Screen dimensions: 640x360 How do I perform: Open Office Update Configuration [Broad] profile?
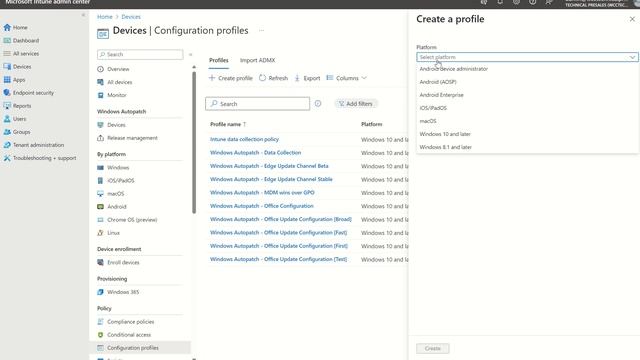[281, 219]
